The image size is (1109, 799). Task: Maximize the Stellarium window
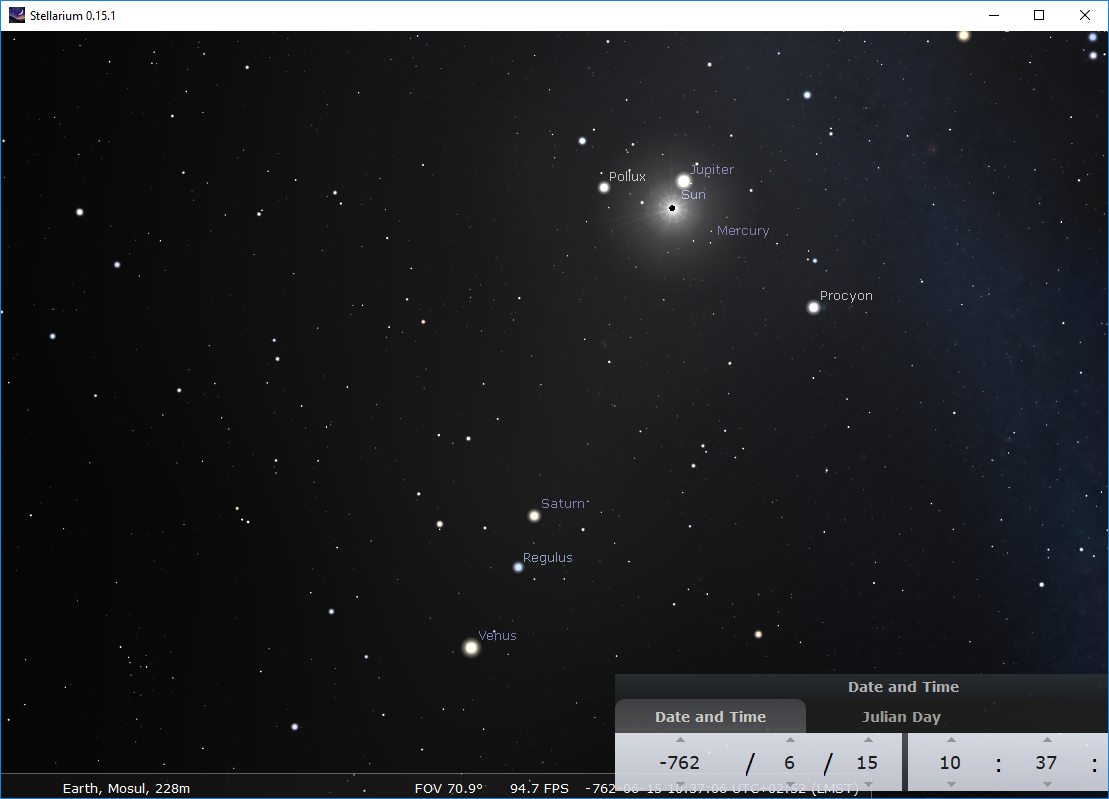[1039, 15]
